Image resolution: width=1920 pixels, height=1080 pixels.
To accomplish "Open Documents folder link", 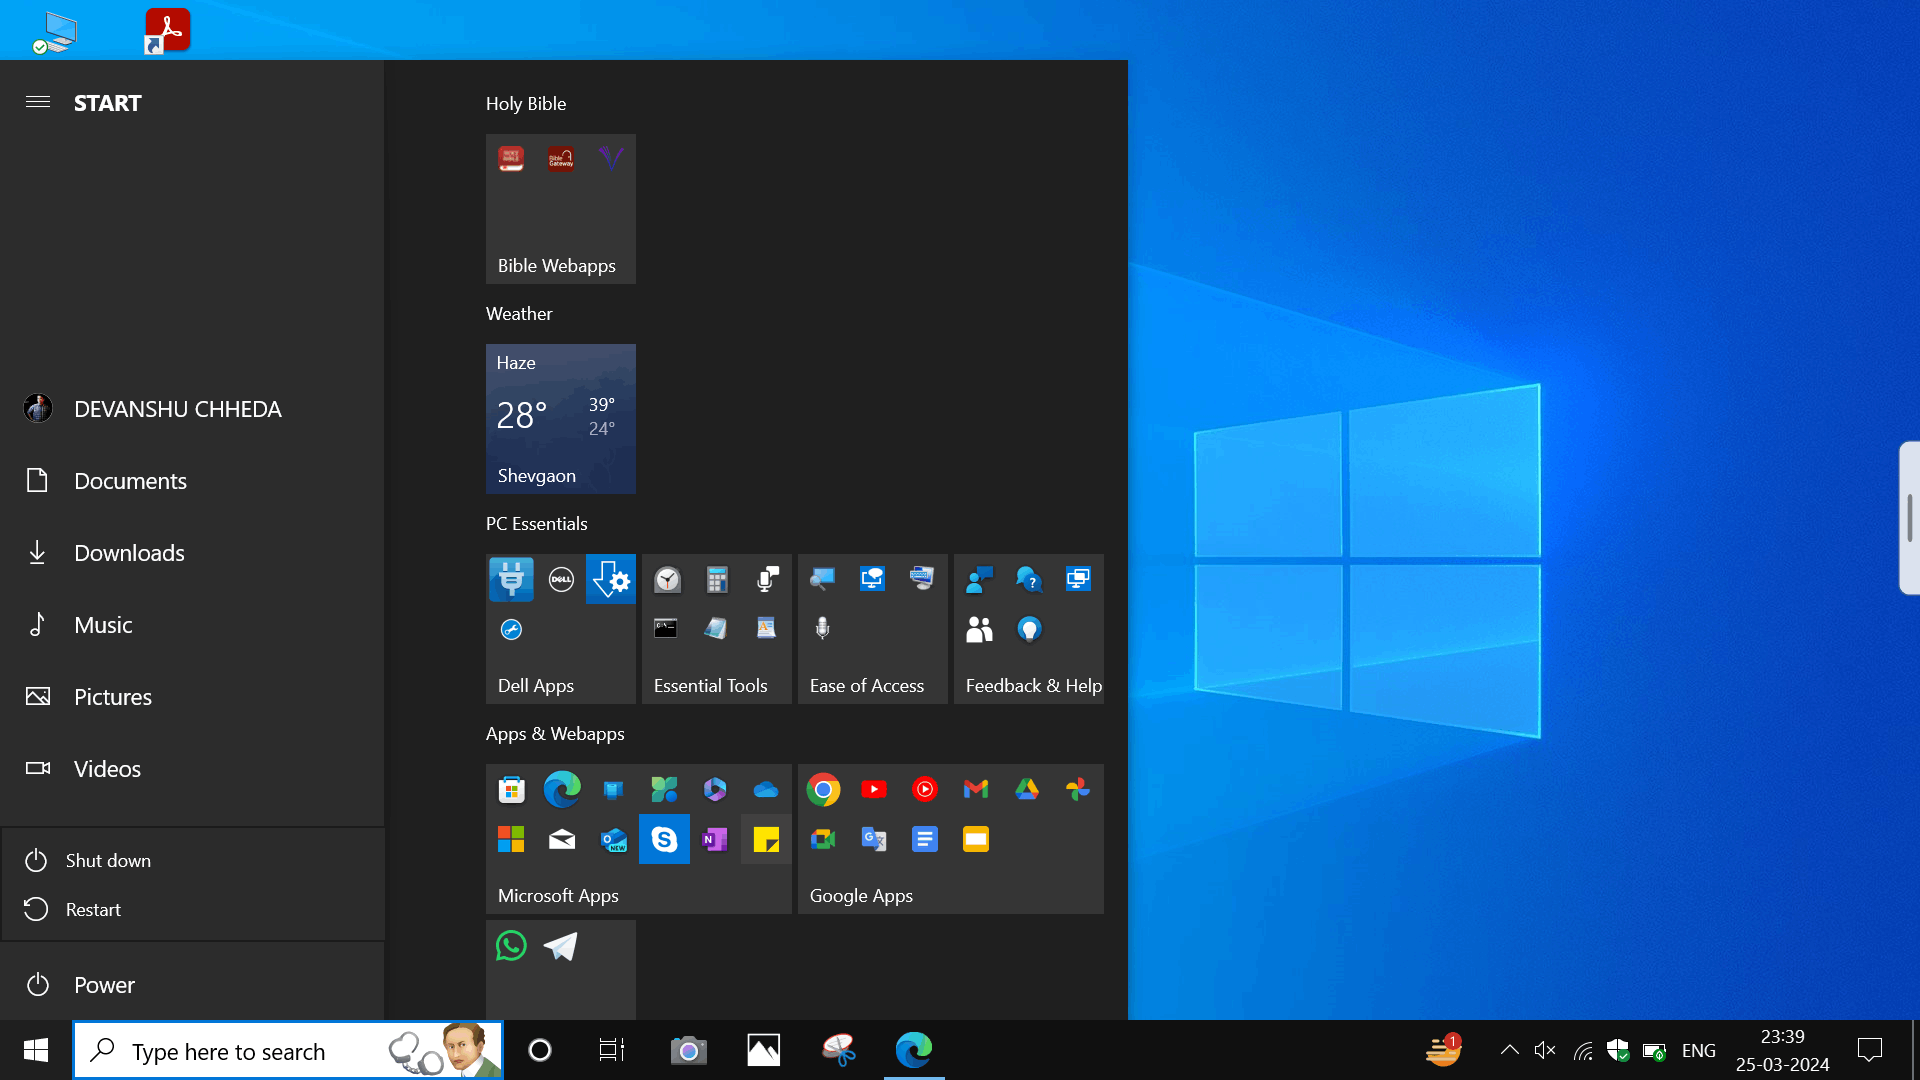I will 130,481.
